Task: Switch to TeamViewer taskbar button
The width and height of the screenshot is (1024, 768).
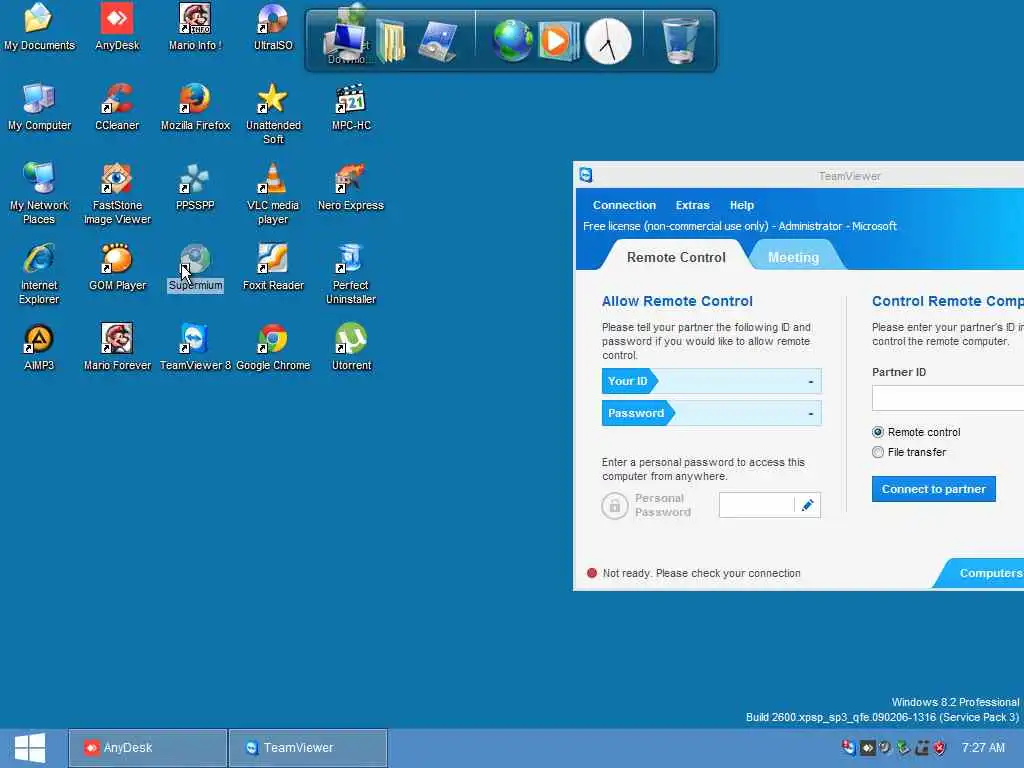Action: click(308, 748)
